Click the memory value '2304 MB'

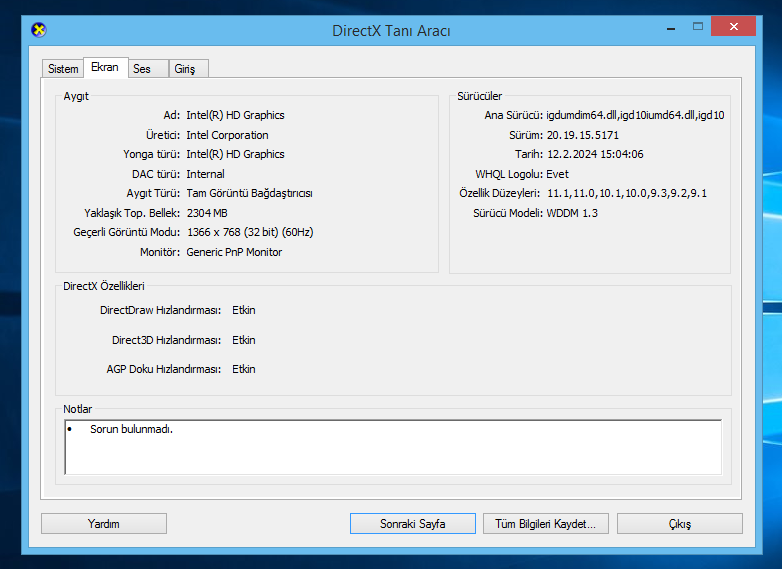tap(207, 213)
